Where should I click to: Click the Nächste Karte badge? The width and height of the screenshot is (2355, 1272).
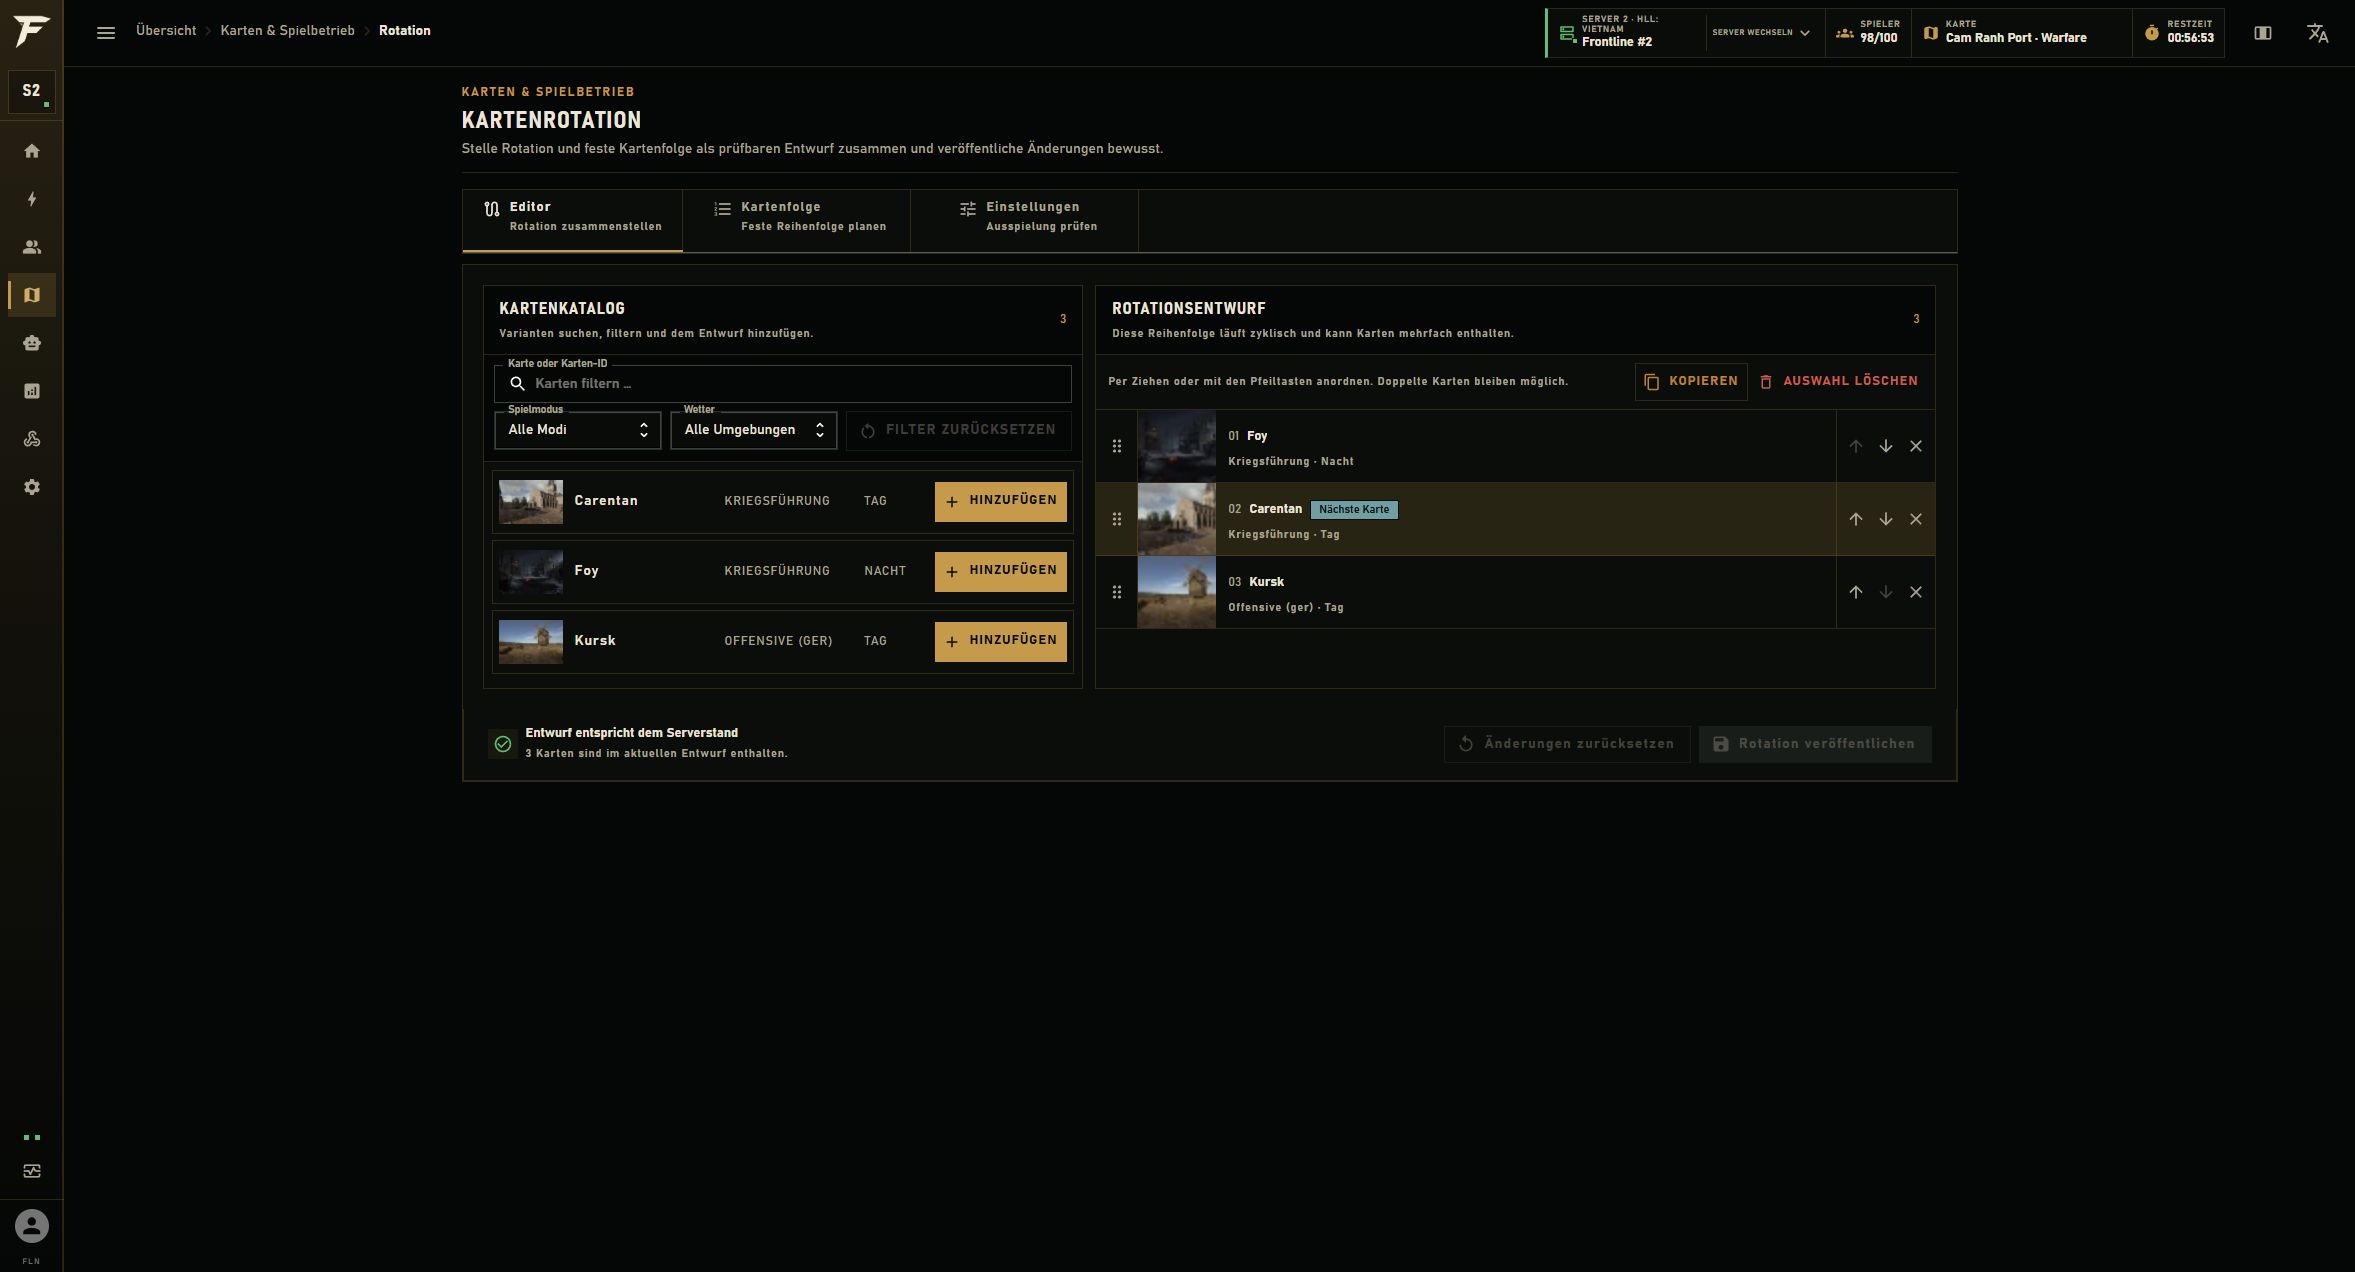pyautogui.click(x=1354, y=510)
